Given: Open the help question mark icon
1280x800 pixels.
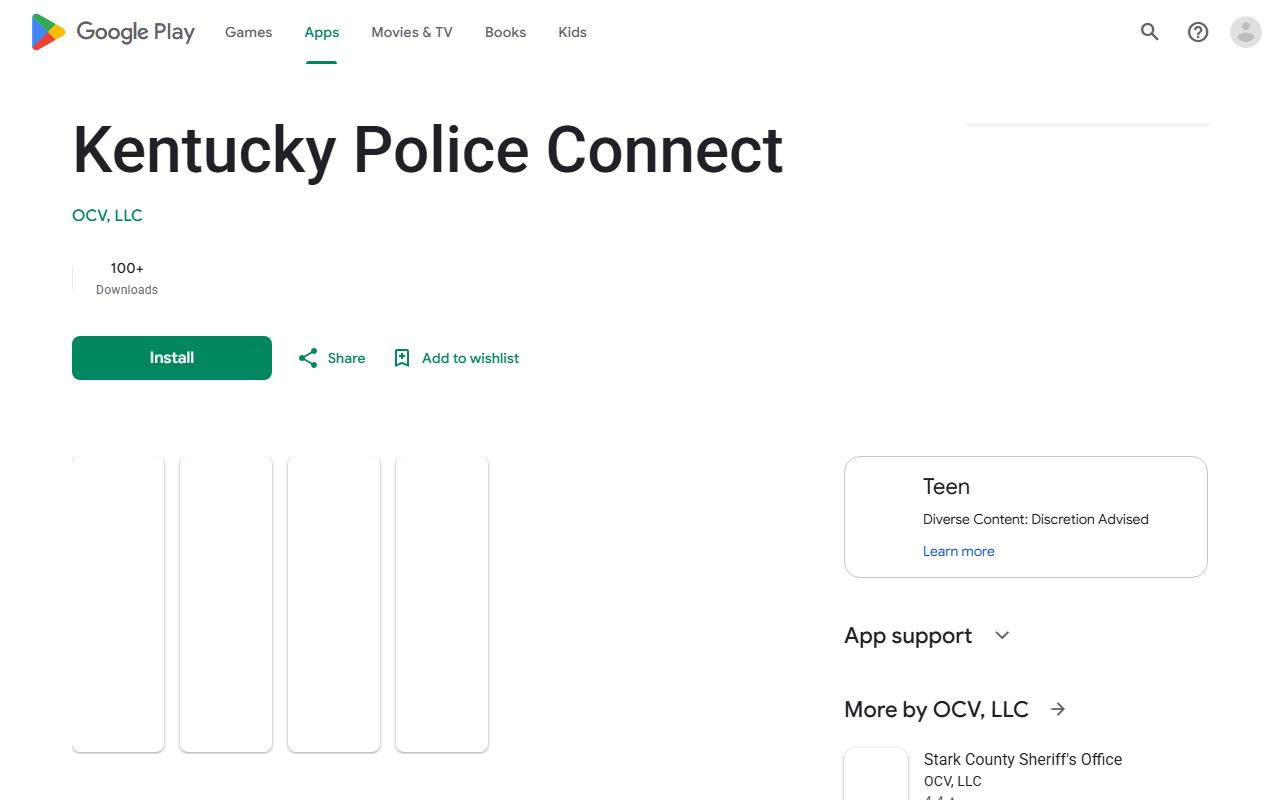Looking at the screenshot, I should click(1198, 32).
